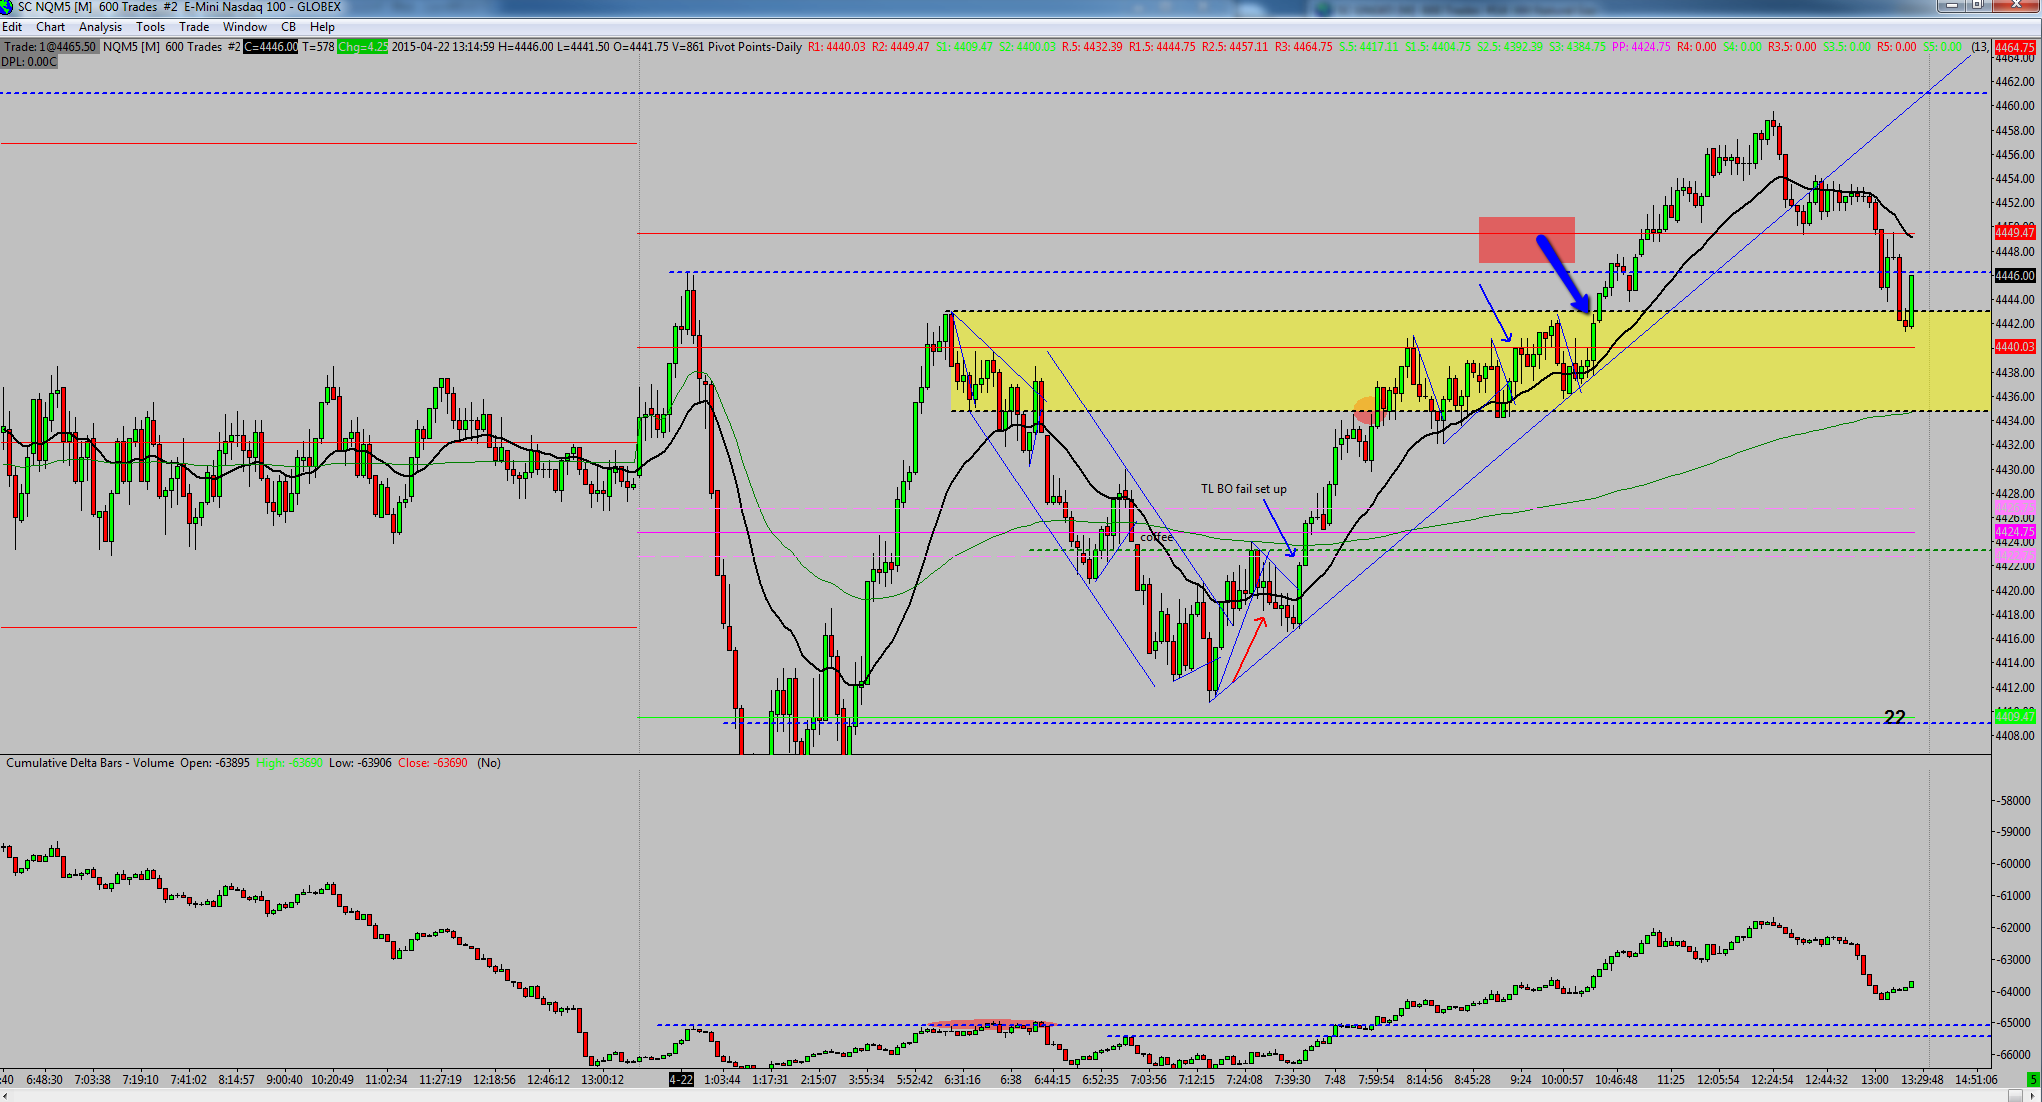This screenshot has height=1102, width=2042.
Task: Restore down the chart window
Action: coord(1977,6)
